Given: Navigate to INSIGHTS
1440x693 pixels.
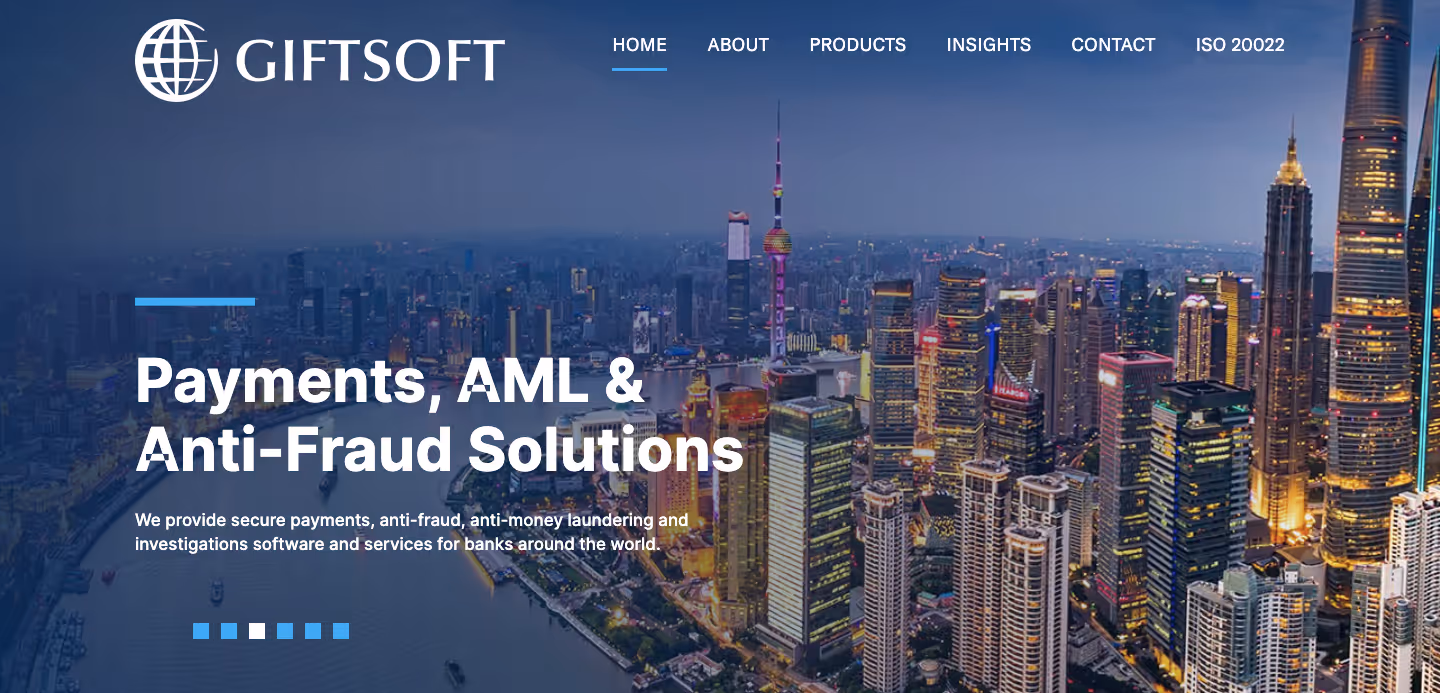Looking at the screenshot, I should (x=989, y=45).
